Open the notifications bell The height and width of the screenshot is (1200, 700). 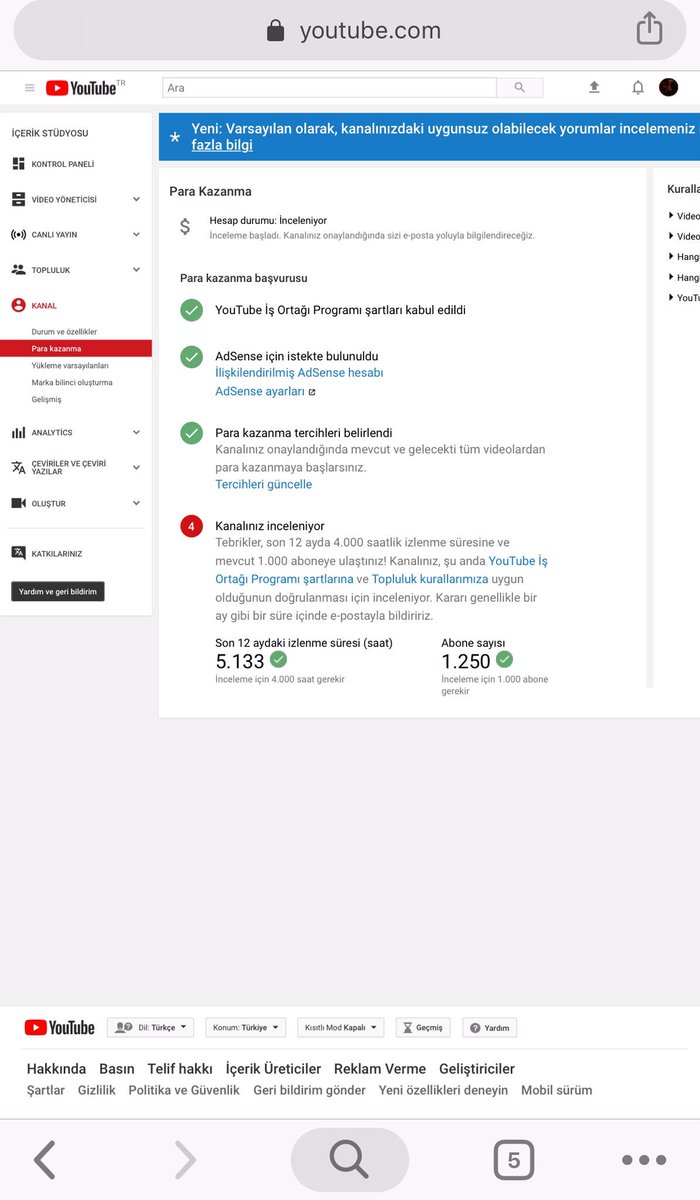pos(638,88)
